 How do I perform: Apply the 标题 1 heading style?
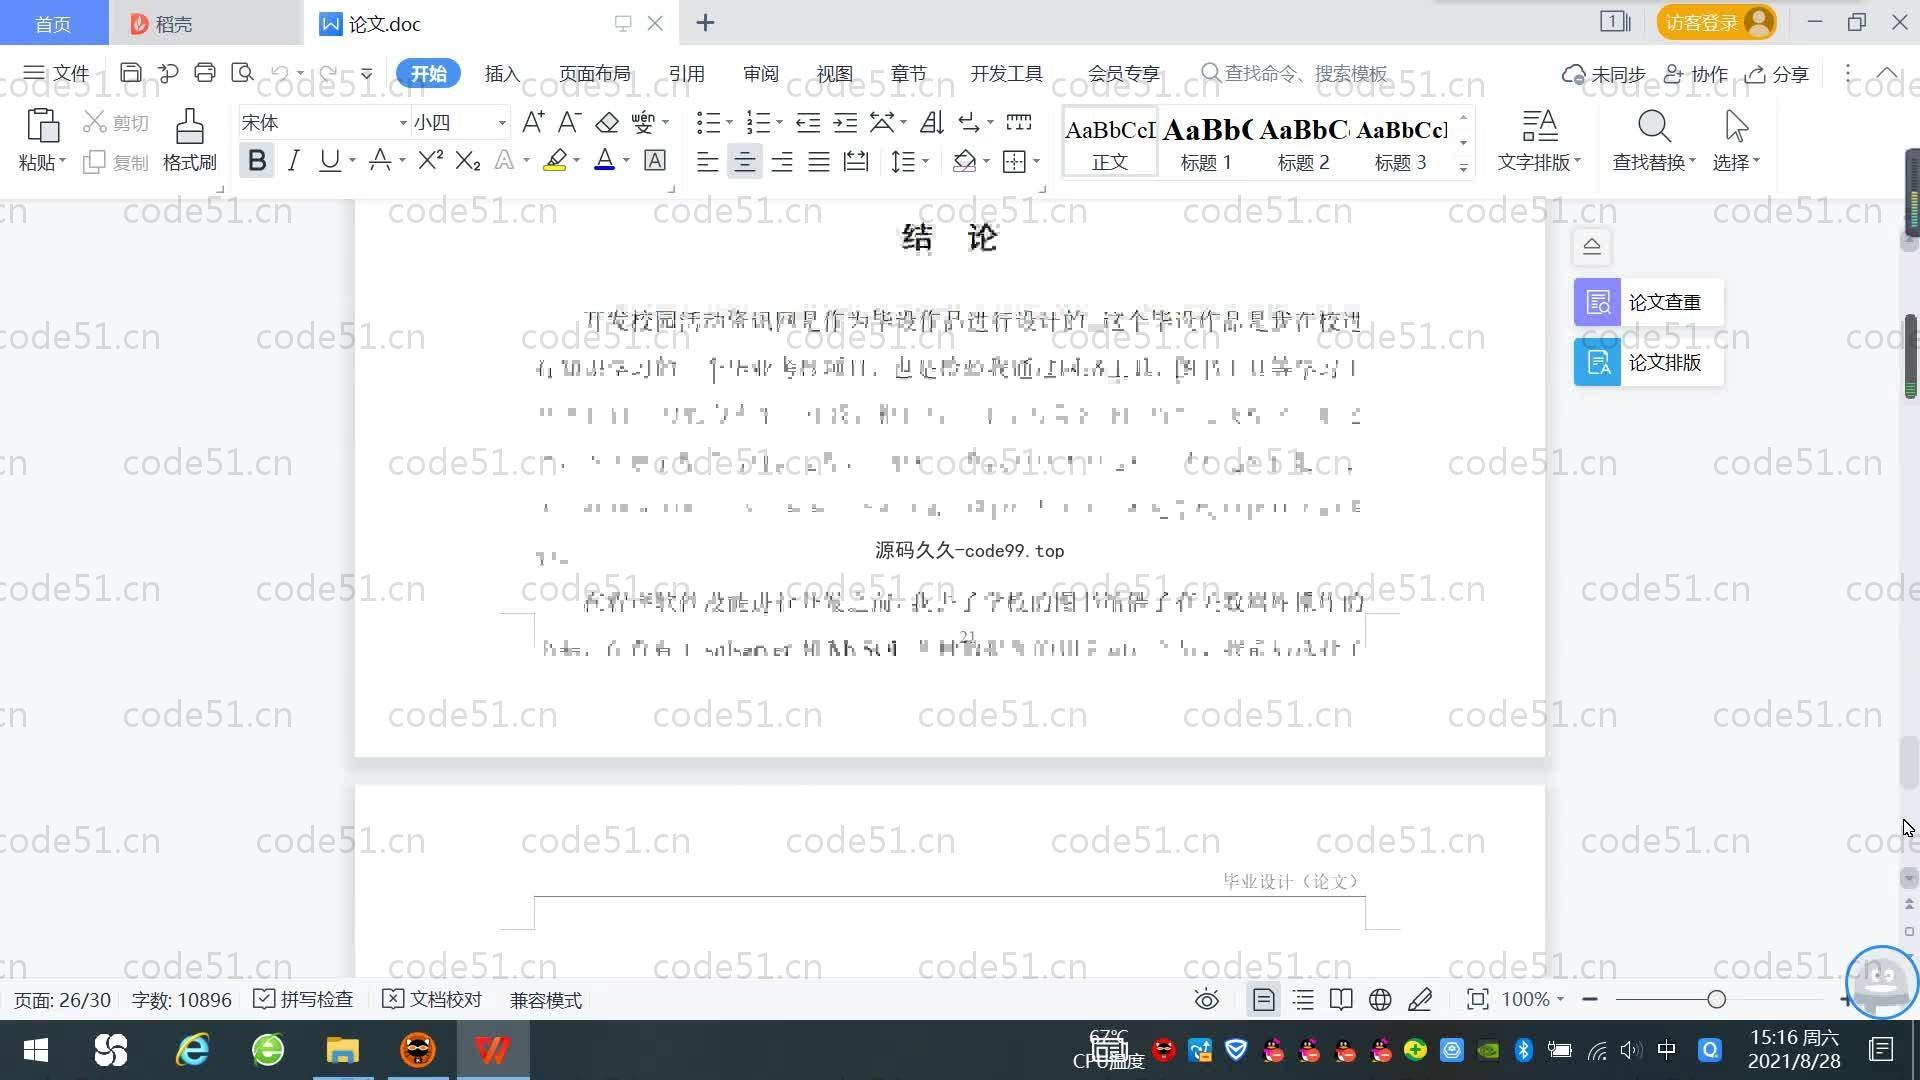(1206, 143)
